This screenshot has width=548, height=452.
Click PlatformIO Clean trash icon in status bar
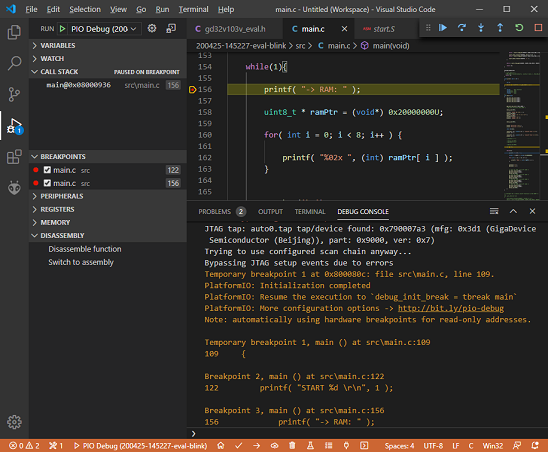[292, 445]
